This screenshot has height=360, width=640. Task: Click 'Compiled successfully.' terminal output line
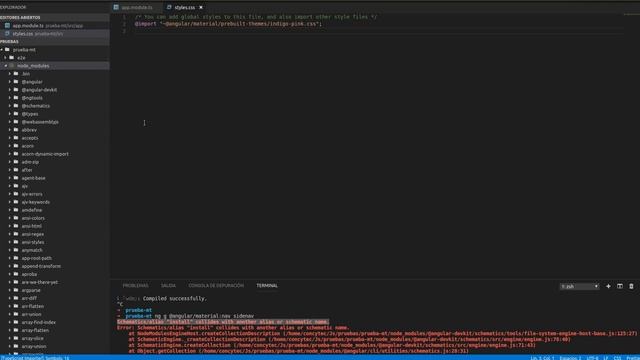click(174, 298)
